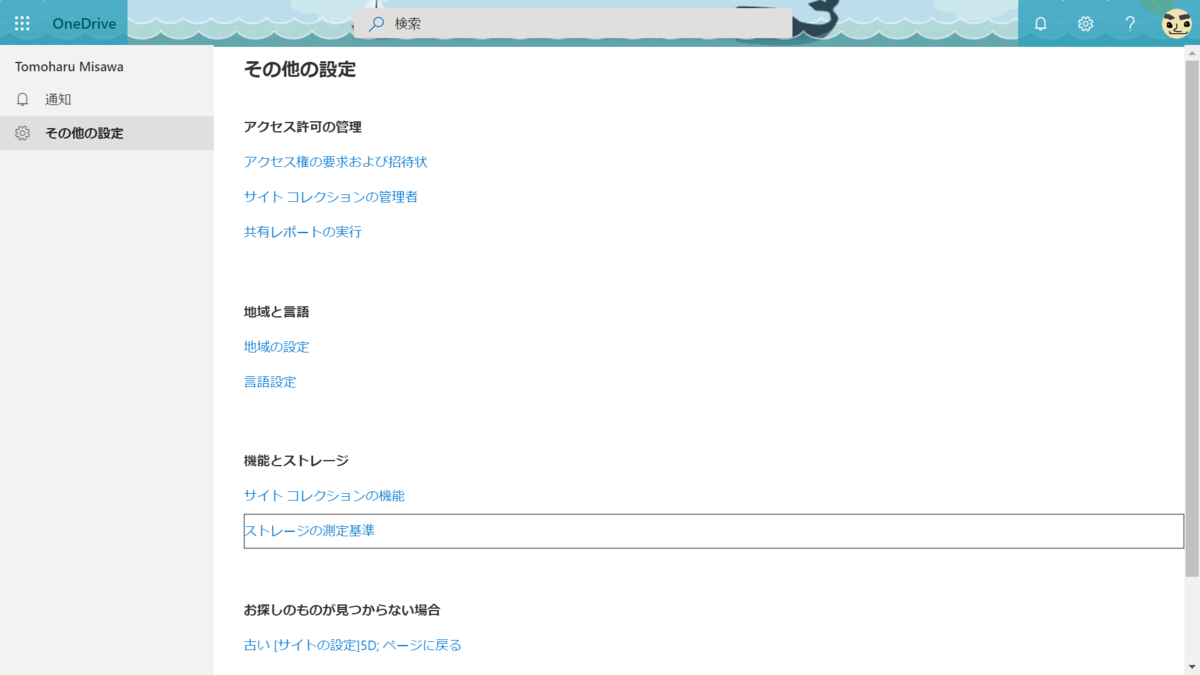Select その他の設定 in the sidebar

pos(106,133)
